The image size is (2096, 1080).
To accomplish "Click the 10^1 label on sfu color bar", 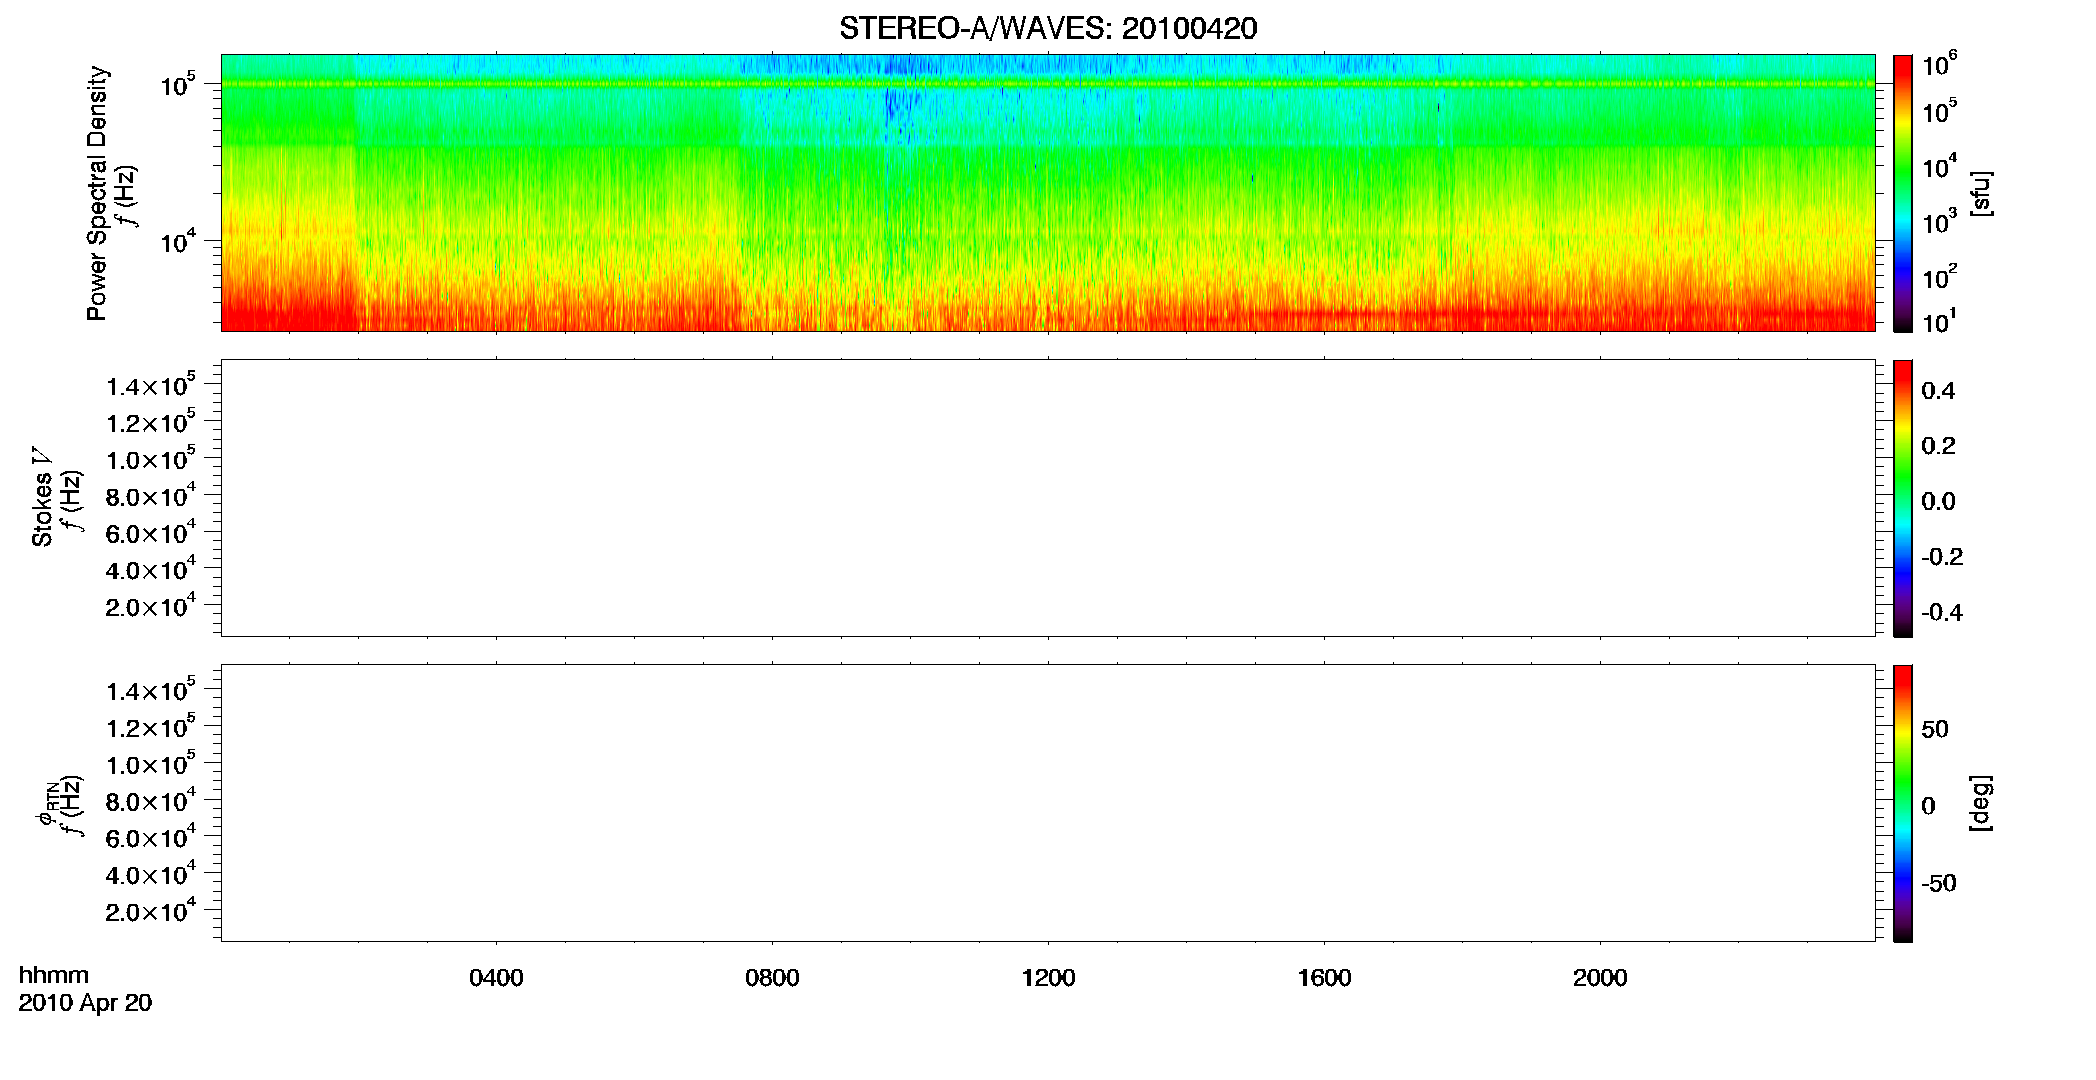I will tap(1939, 321).
